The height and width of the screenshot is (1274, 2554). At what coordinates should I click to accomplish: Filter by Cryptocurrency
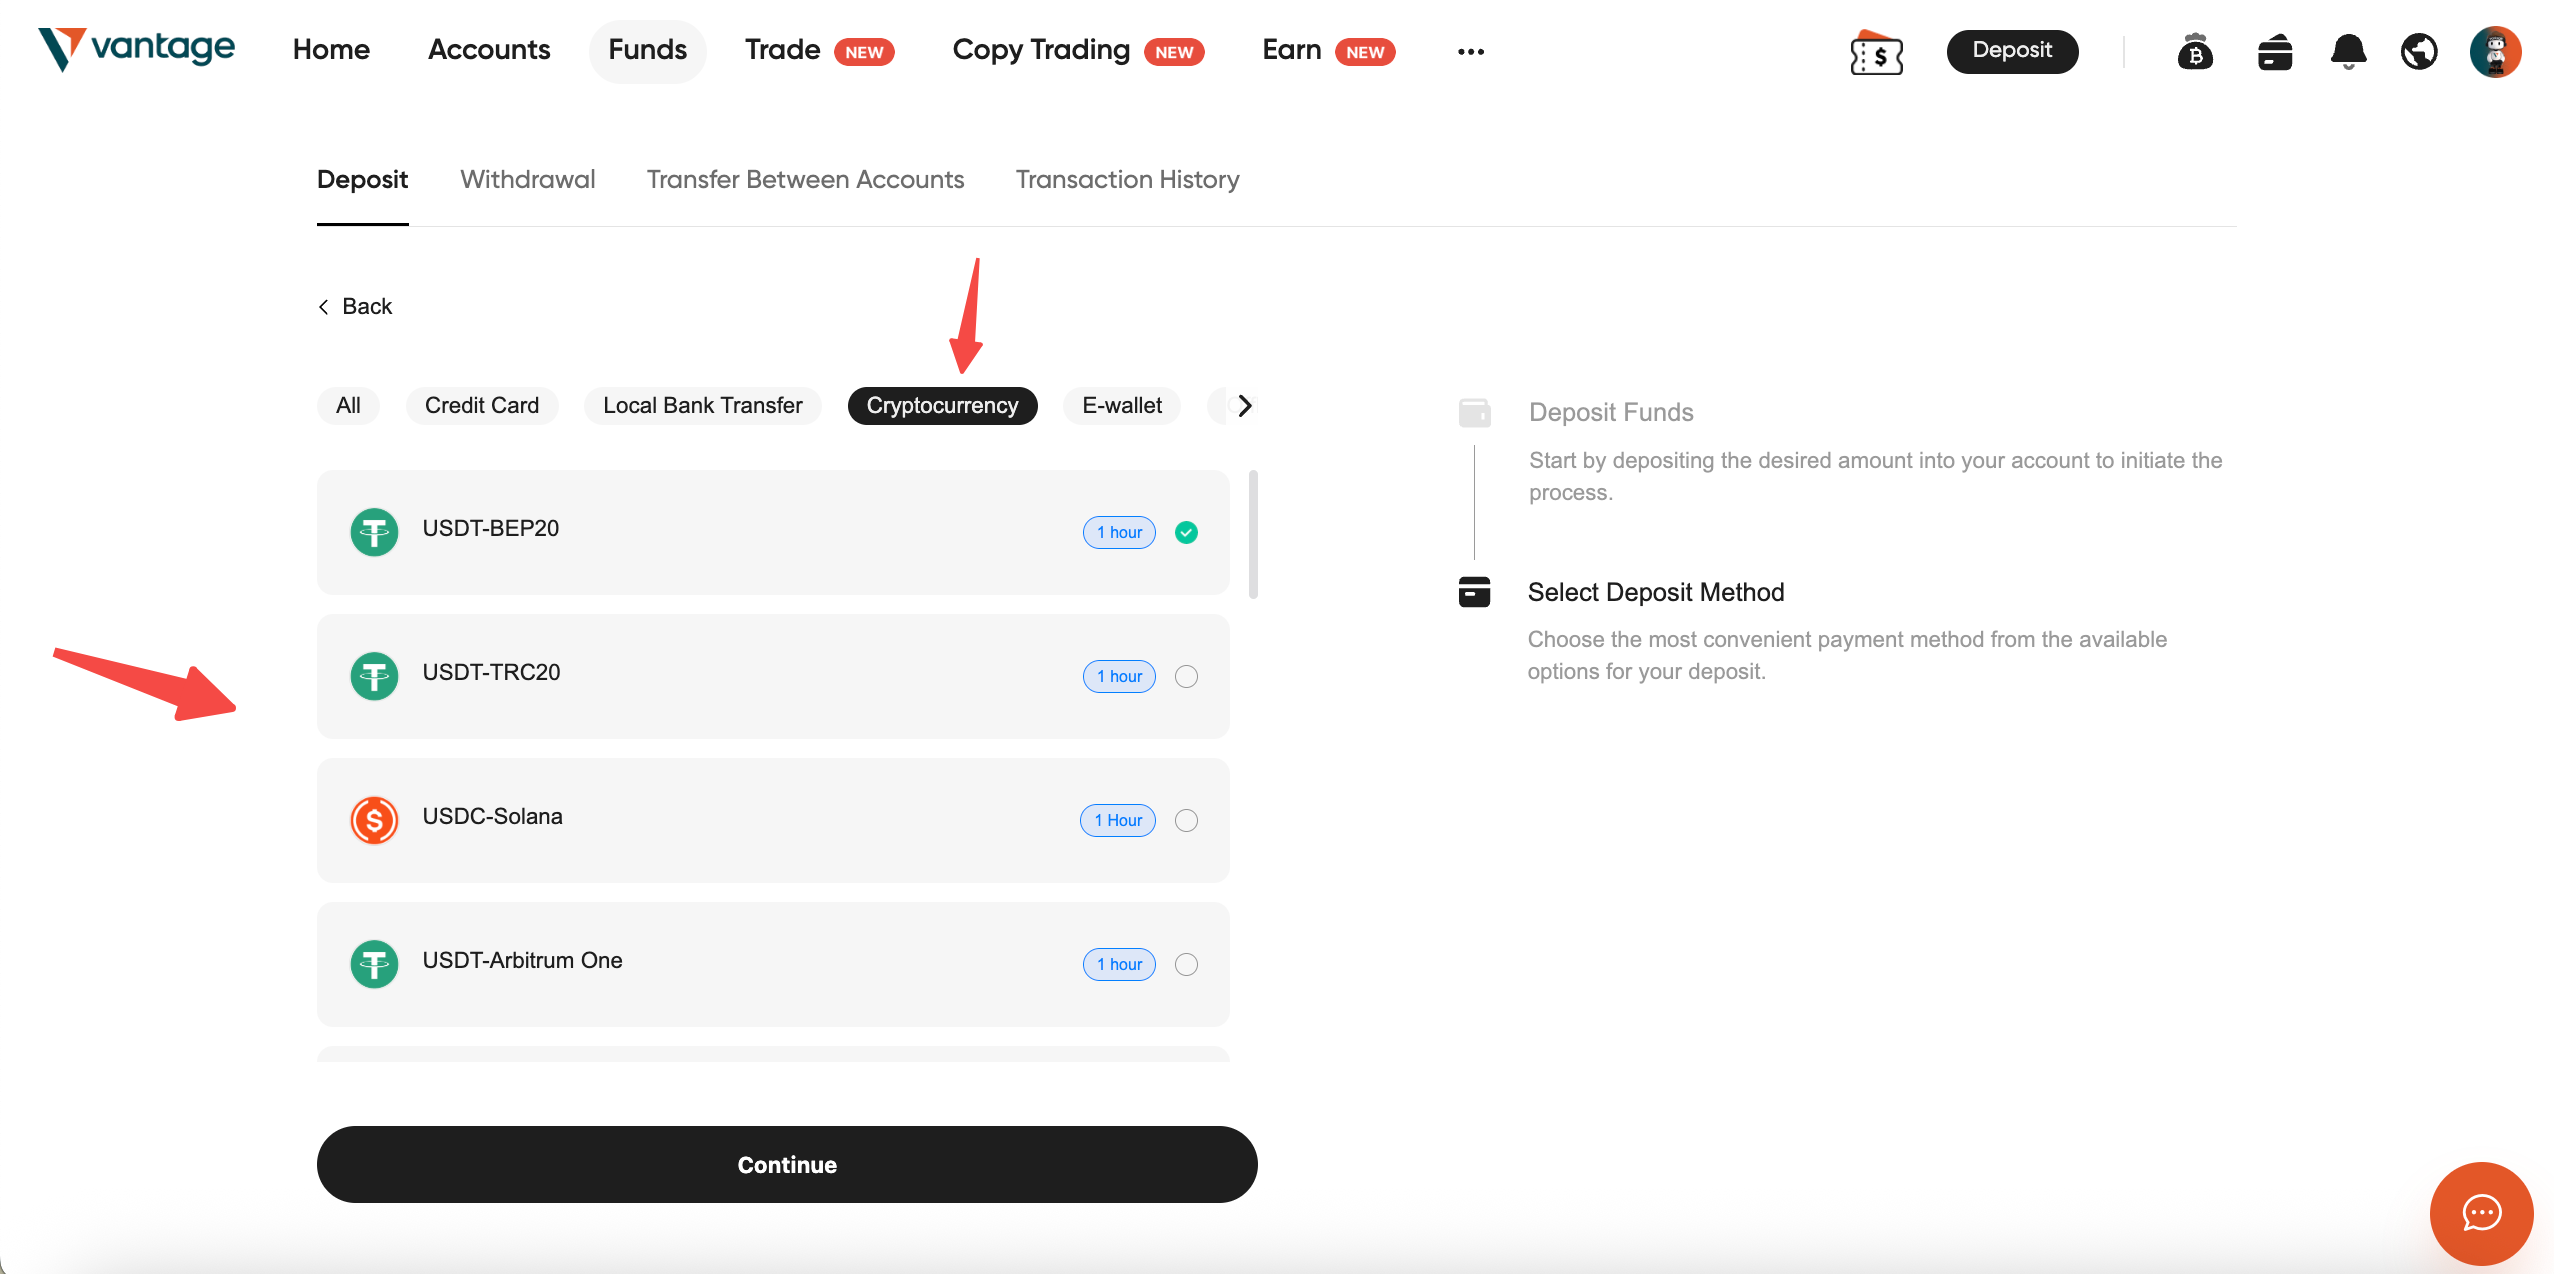[x=942, y=405]
